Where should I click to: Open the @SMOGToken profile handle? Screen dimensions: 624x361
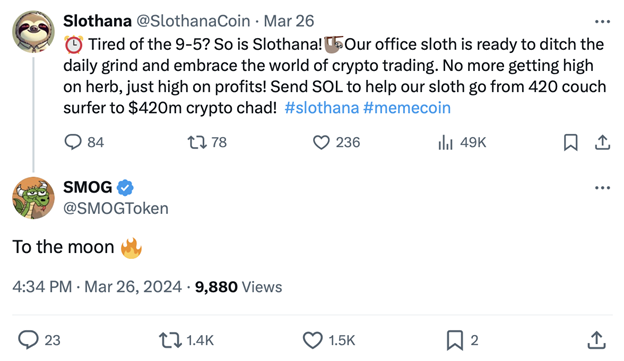116,208
